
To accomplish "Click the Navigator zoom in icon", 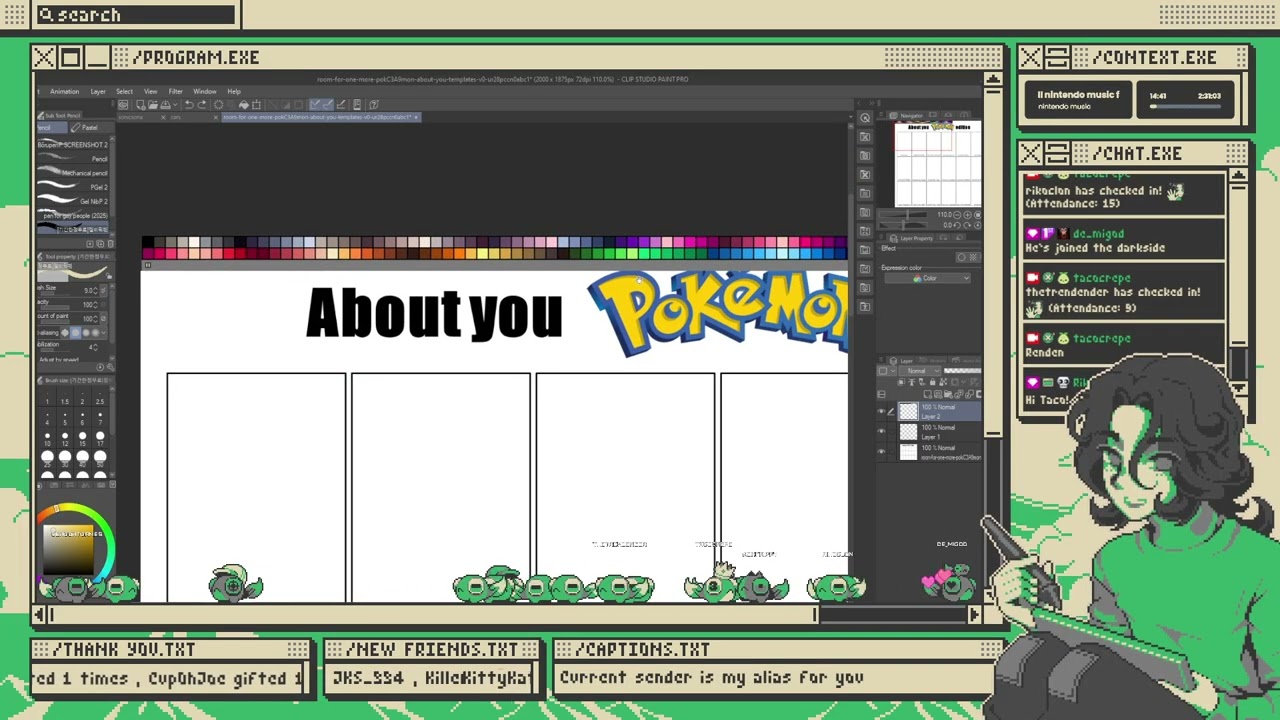I will click(x=967, y=215).
